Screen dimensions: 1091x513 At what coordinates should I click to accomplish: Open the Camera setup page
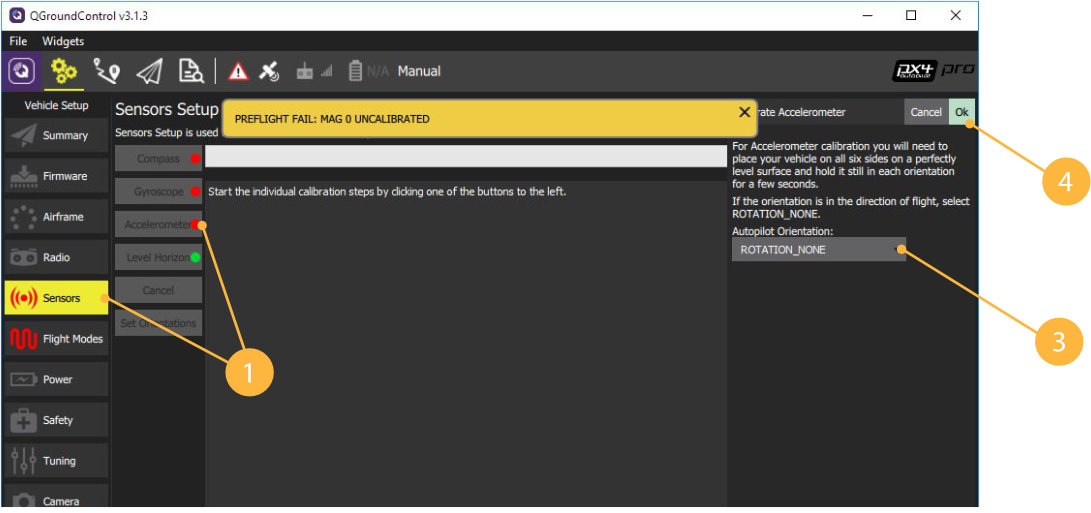56,498
